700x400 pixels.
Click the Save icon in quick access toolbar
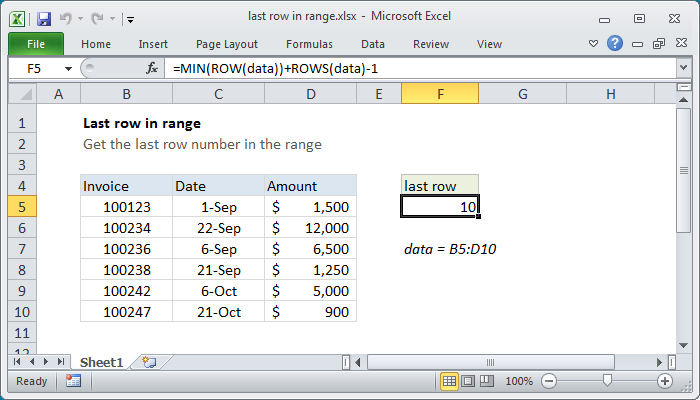click(x=44, y=17)
